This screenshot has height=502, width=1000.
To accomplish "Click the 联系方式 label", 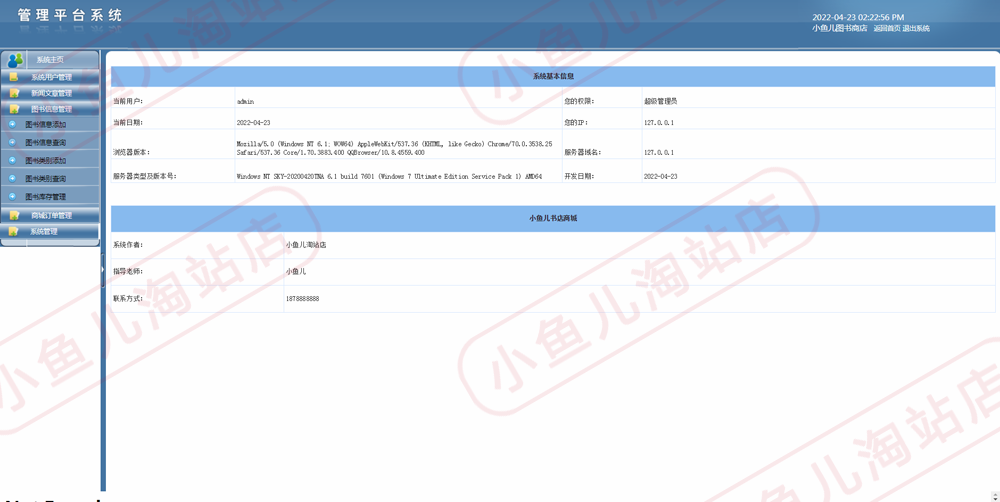I will 128,299.
